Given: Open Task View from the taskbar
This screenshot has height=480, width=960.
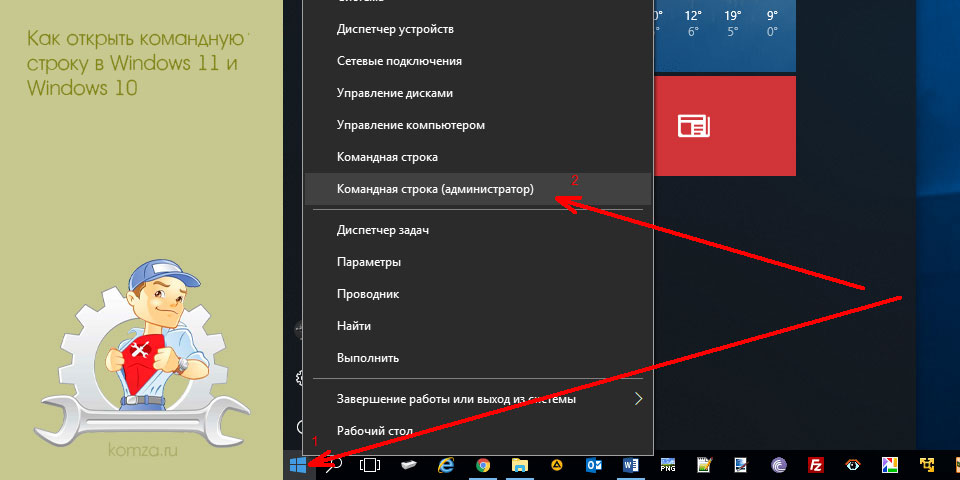Looking at the screenshot, I should tap(370, 465).
